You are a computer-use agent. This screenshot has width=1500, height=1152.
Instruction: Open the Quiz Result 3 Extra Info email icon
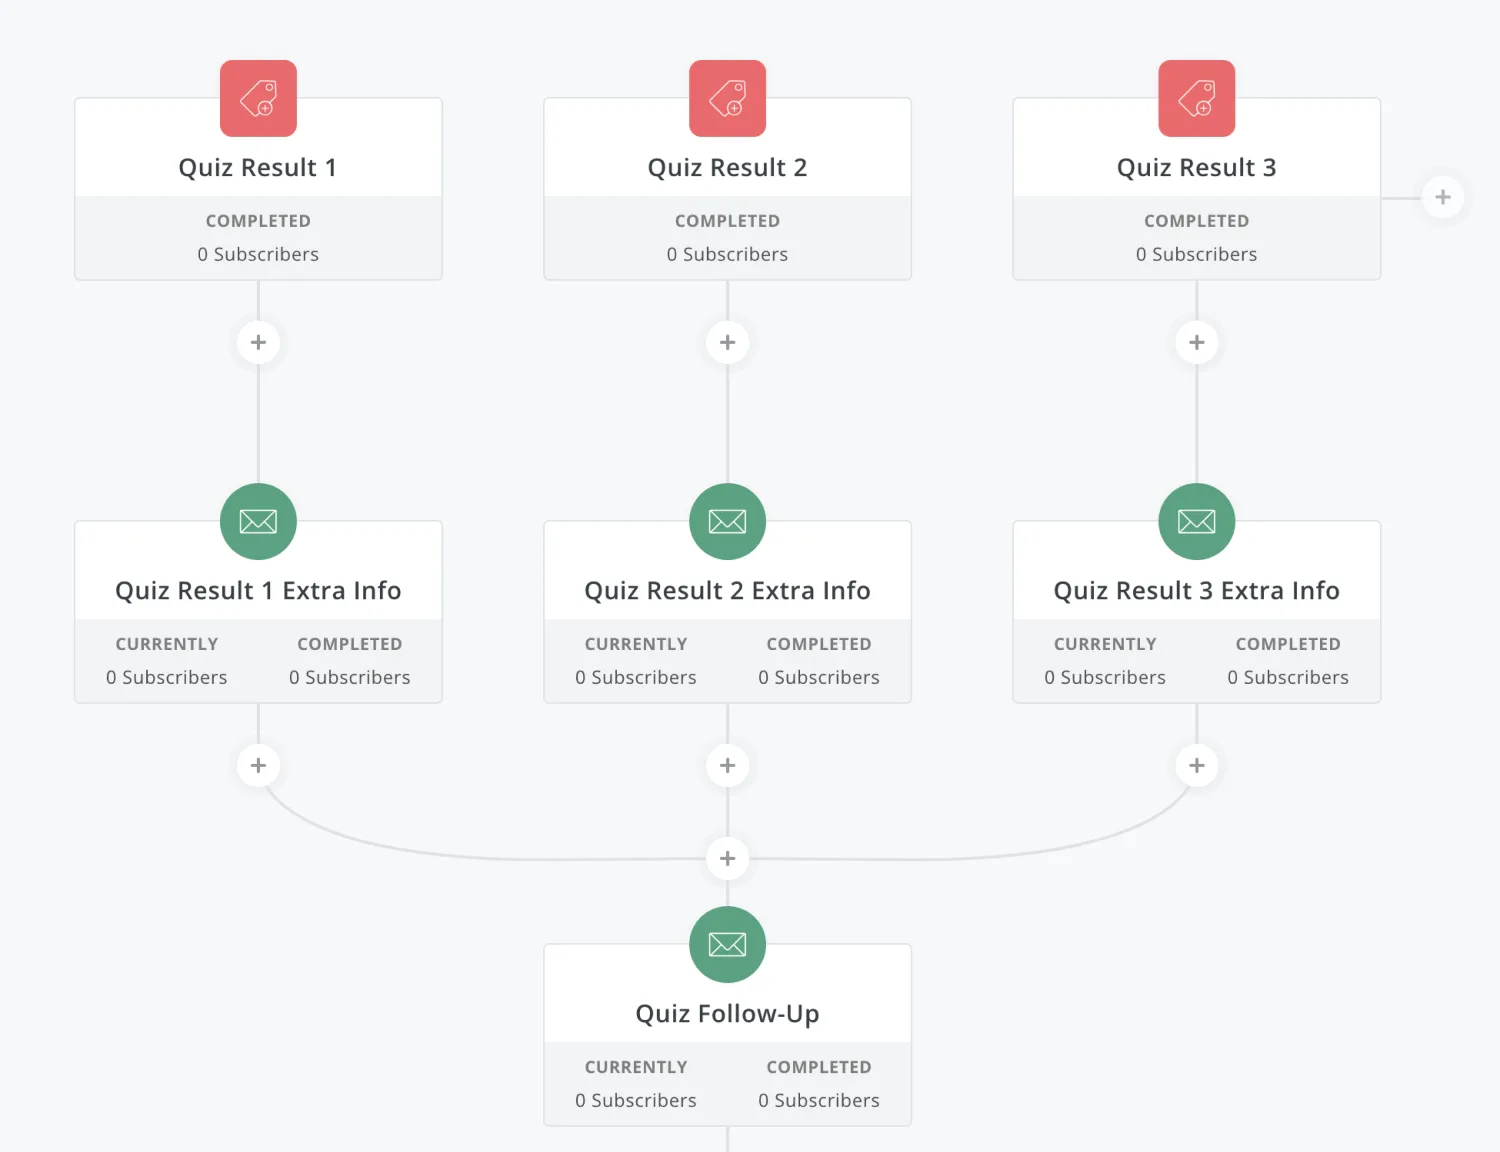pos(1196,521)
